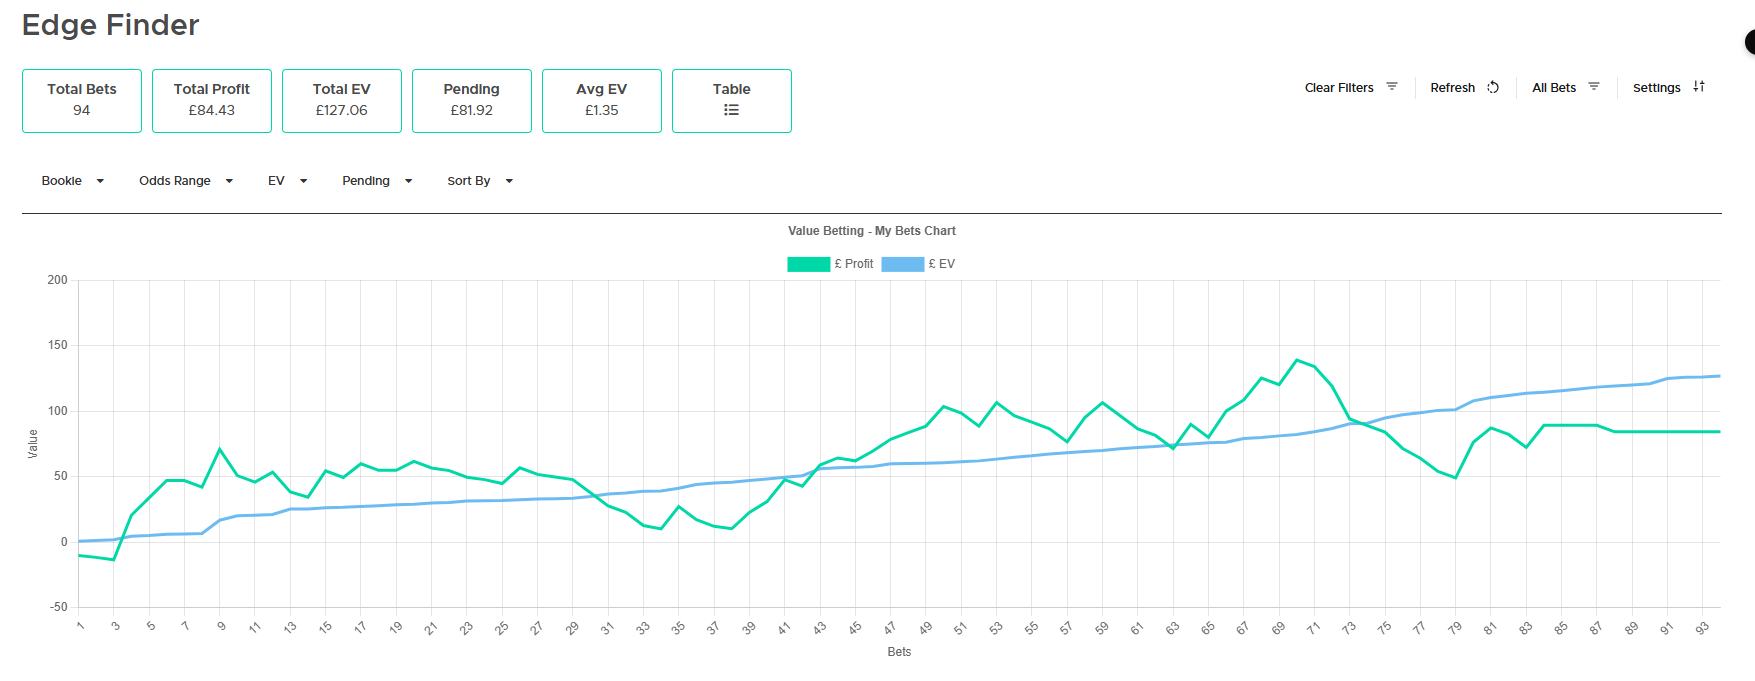Open the Sort By dropdown
1755x681 pixels.
coord(480,181)
